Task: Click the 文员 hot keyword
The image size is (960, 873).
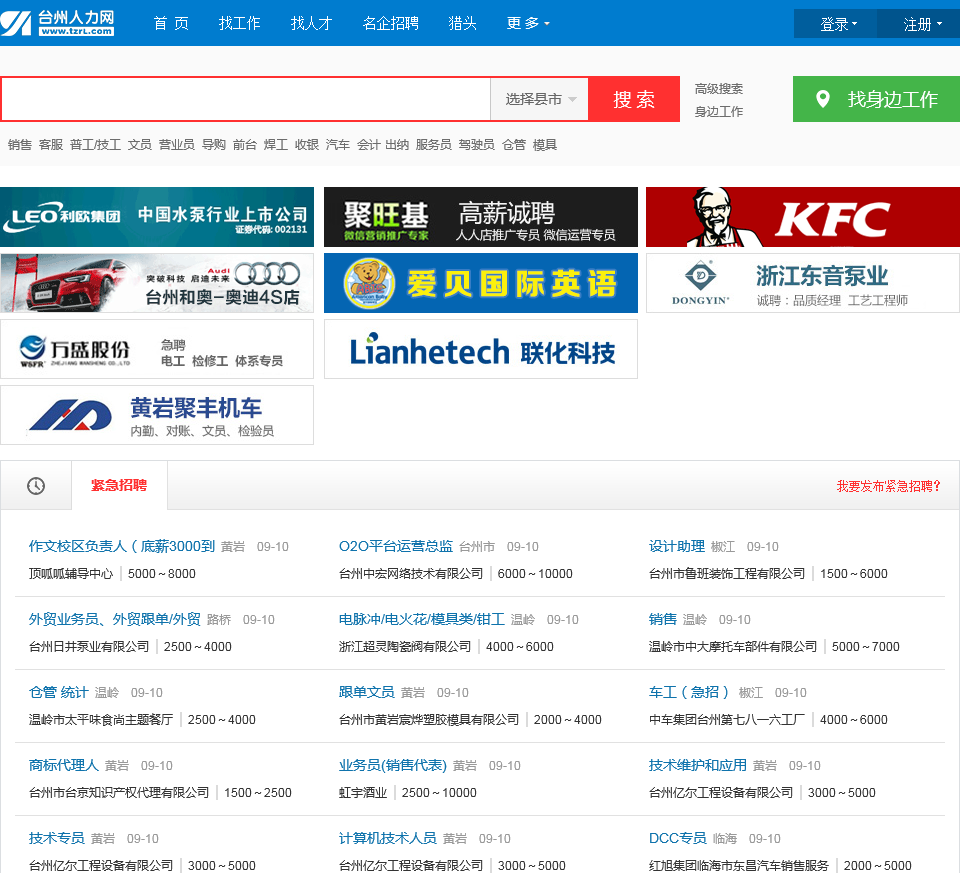Action: [140, 145]
